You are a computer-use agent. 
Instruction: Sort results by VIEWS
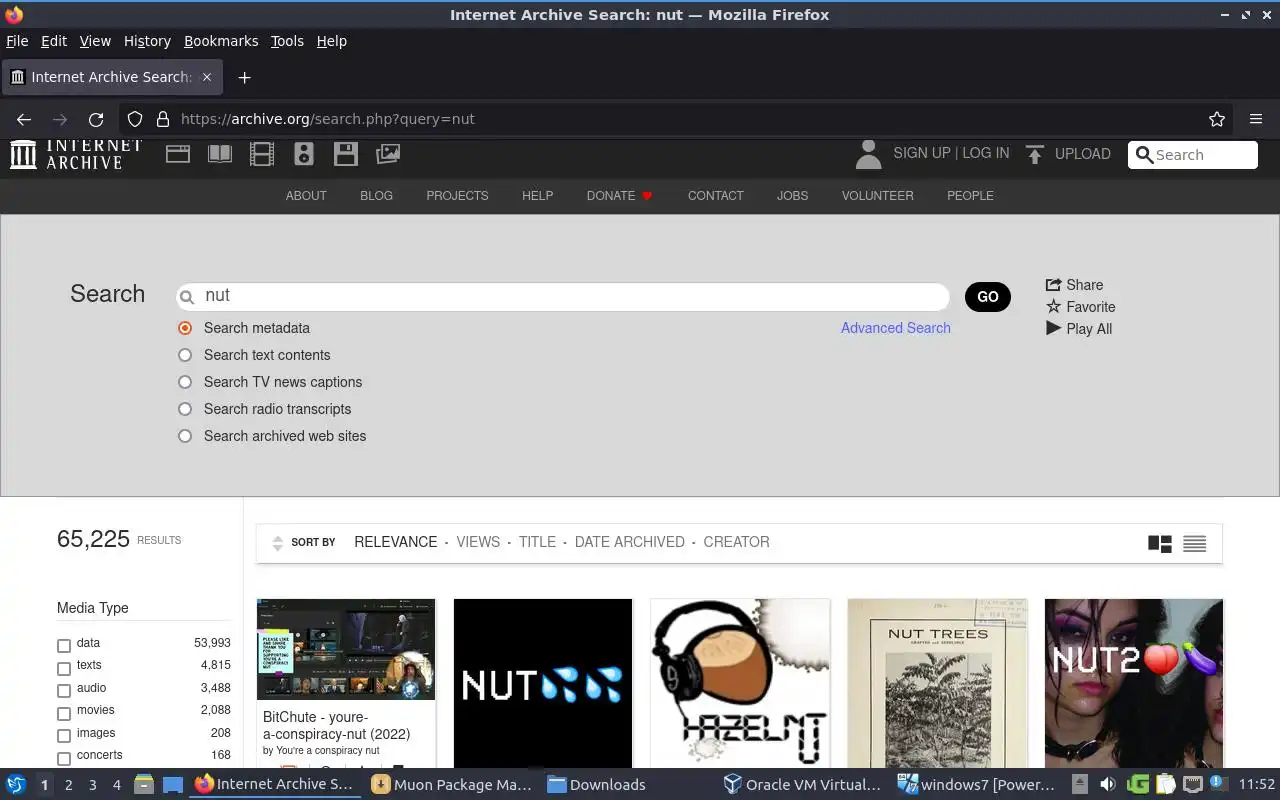coord(478,542)
